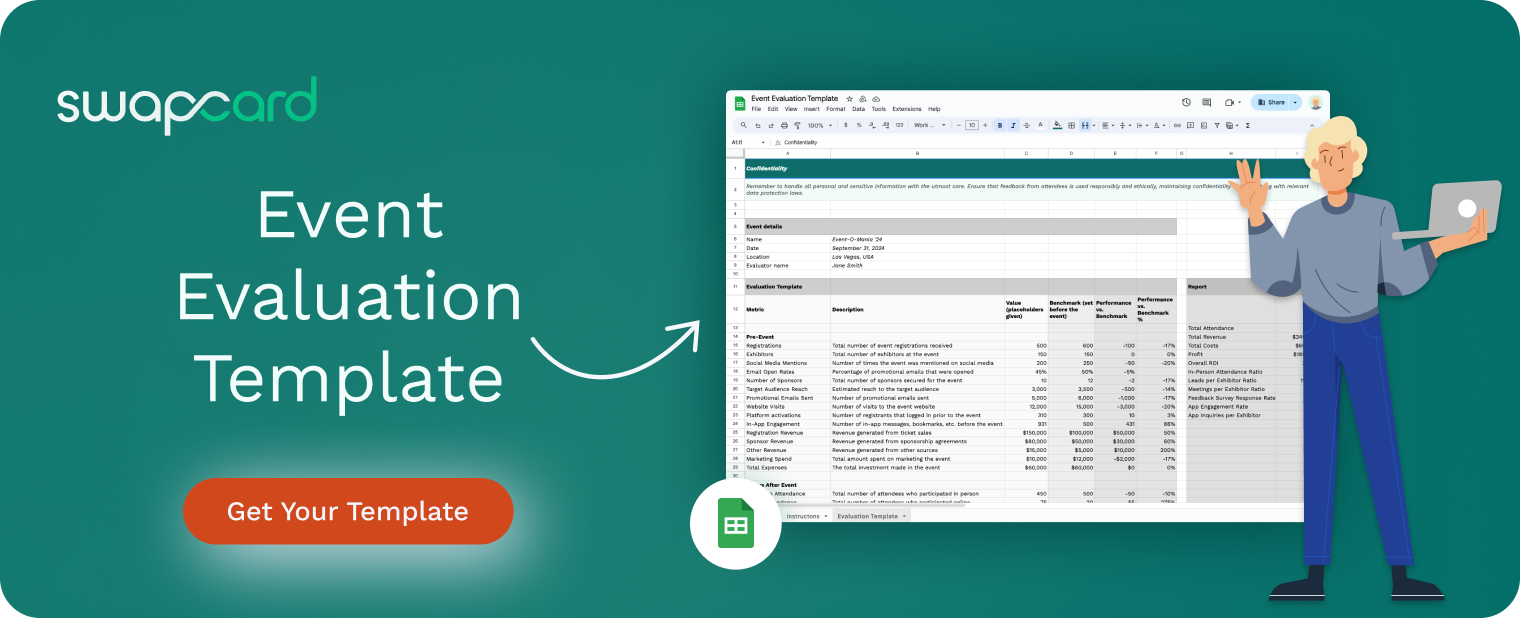Open the Evaluation Template tab arrow menu
1520x618 pixels.
tap(905, 516)
